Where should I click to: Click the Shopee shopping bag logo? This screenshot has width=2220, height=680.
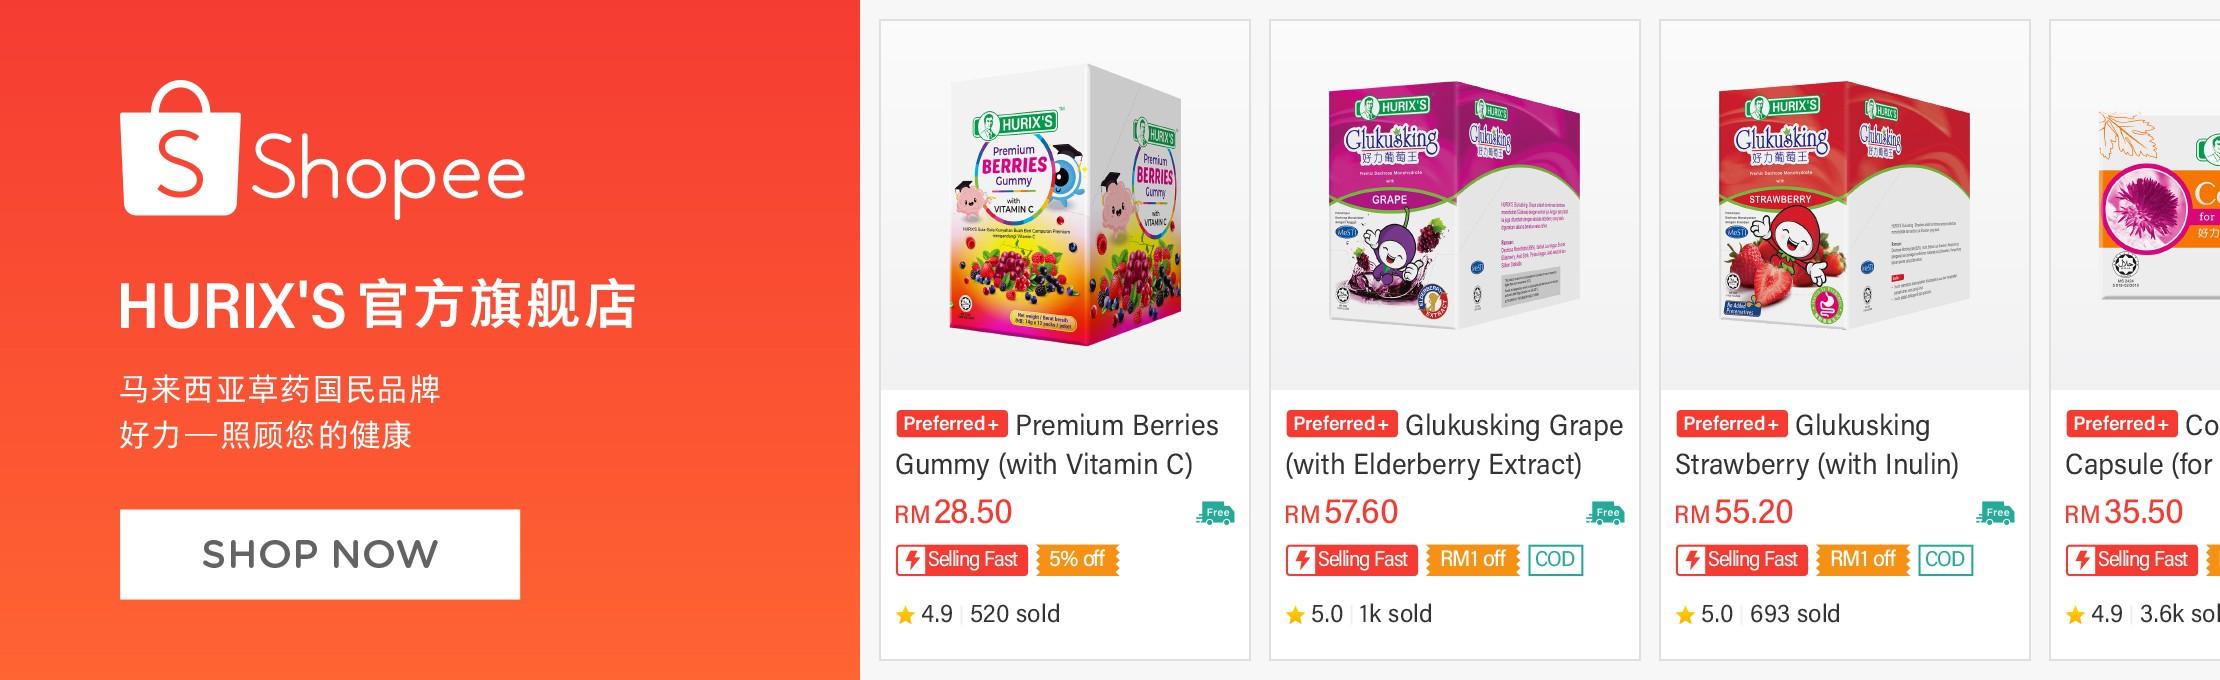click(180, 148)
